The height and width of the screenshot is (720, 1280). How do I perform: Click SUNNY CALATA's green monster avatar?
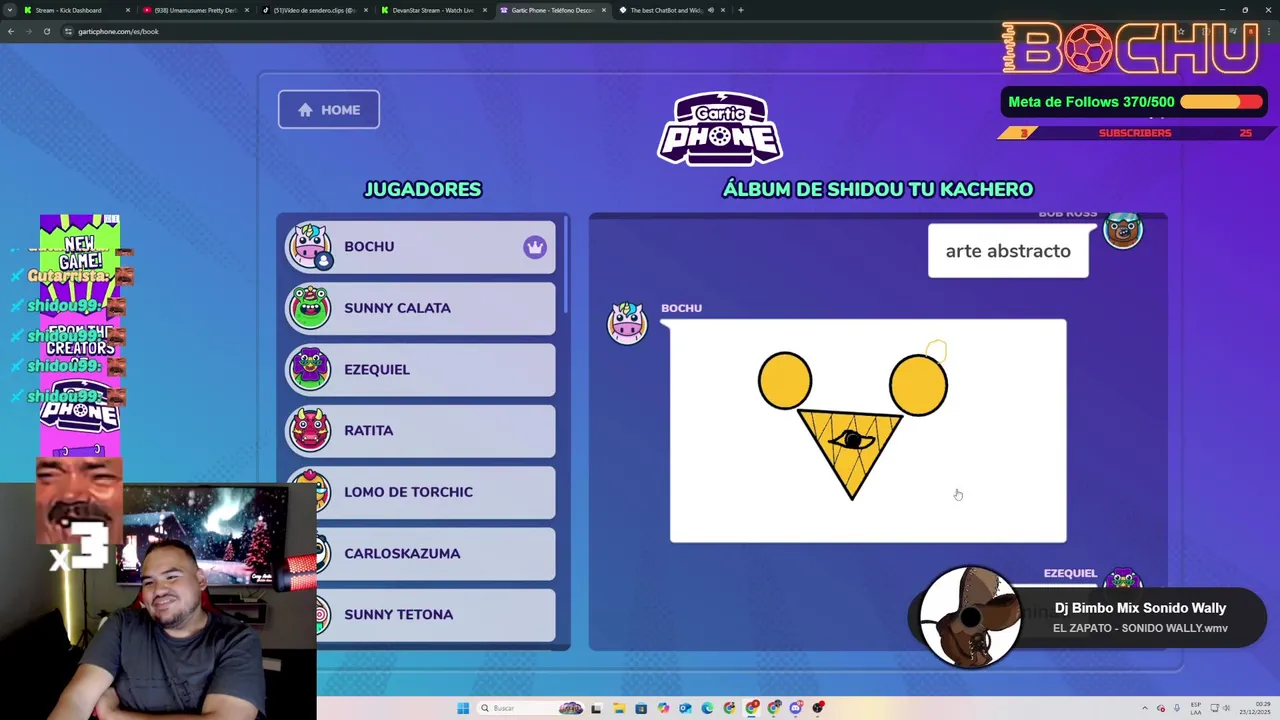coord(310,308)
